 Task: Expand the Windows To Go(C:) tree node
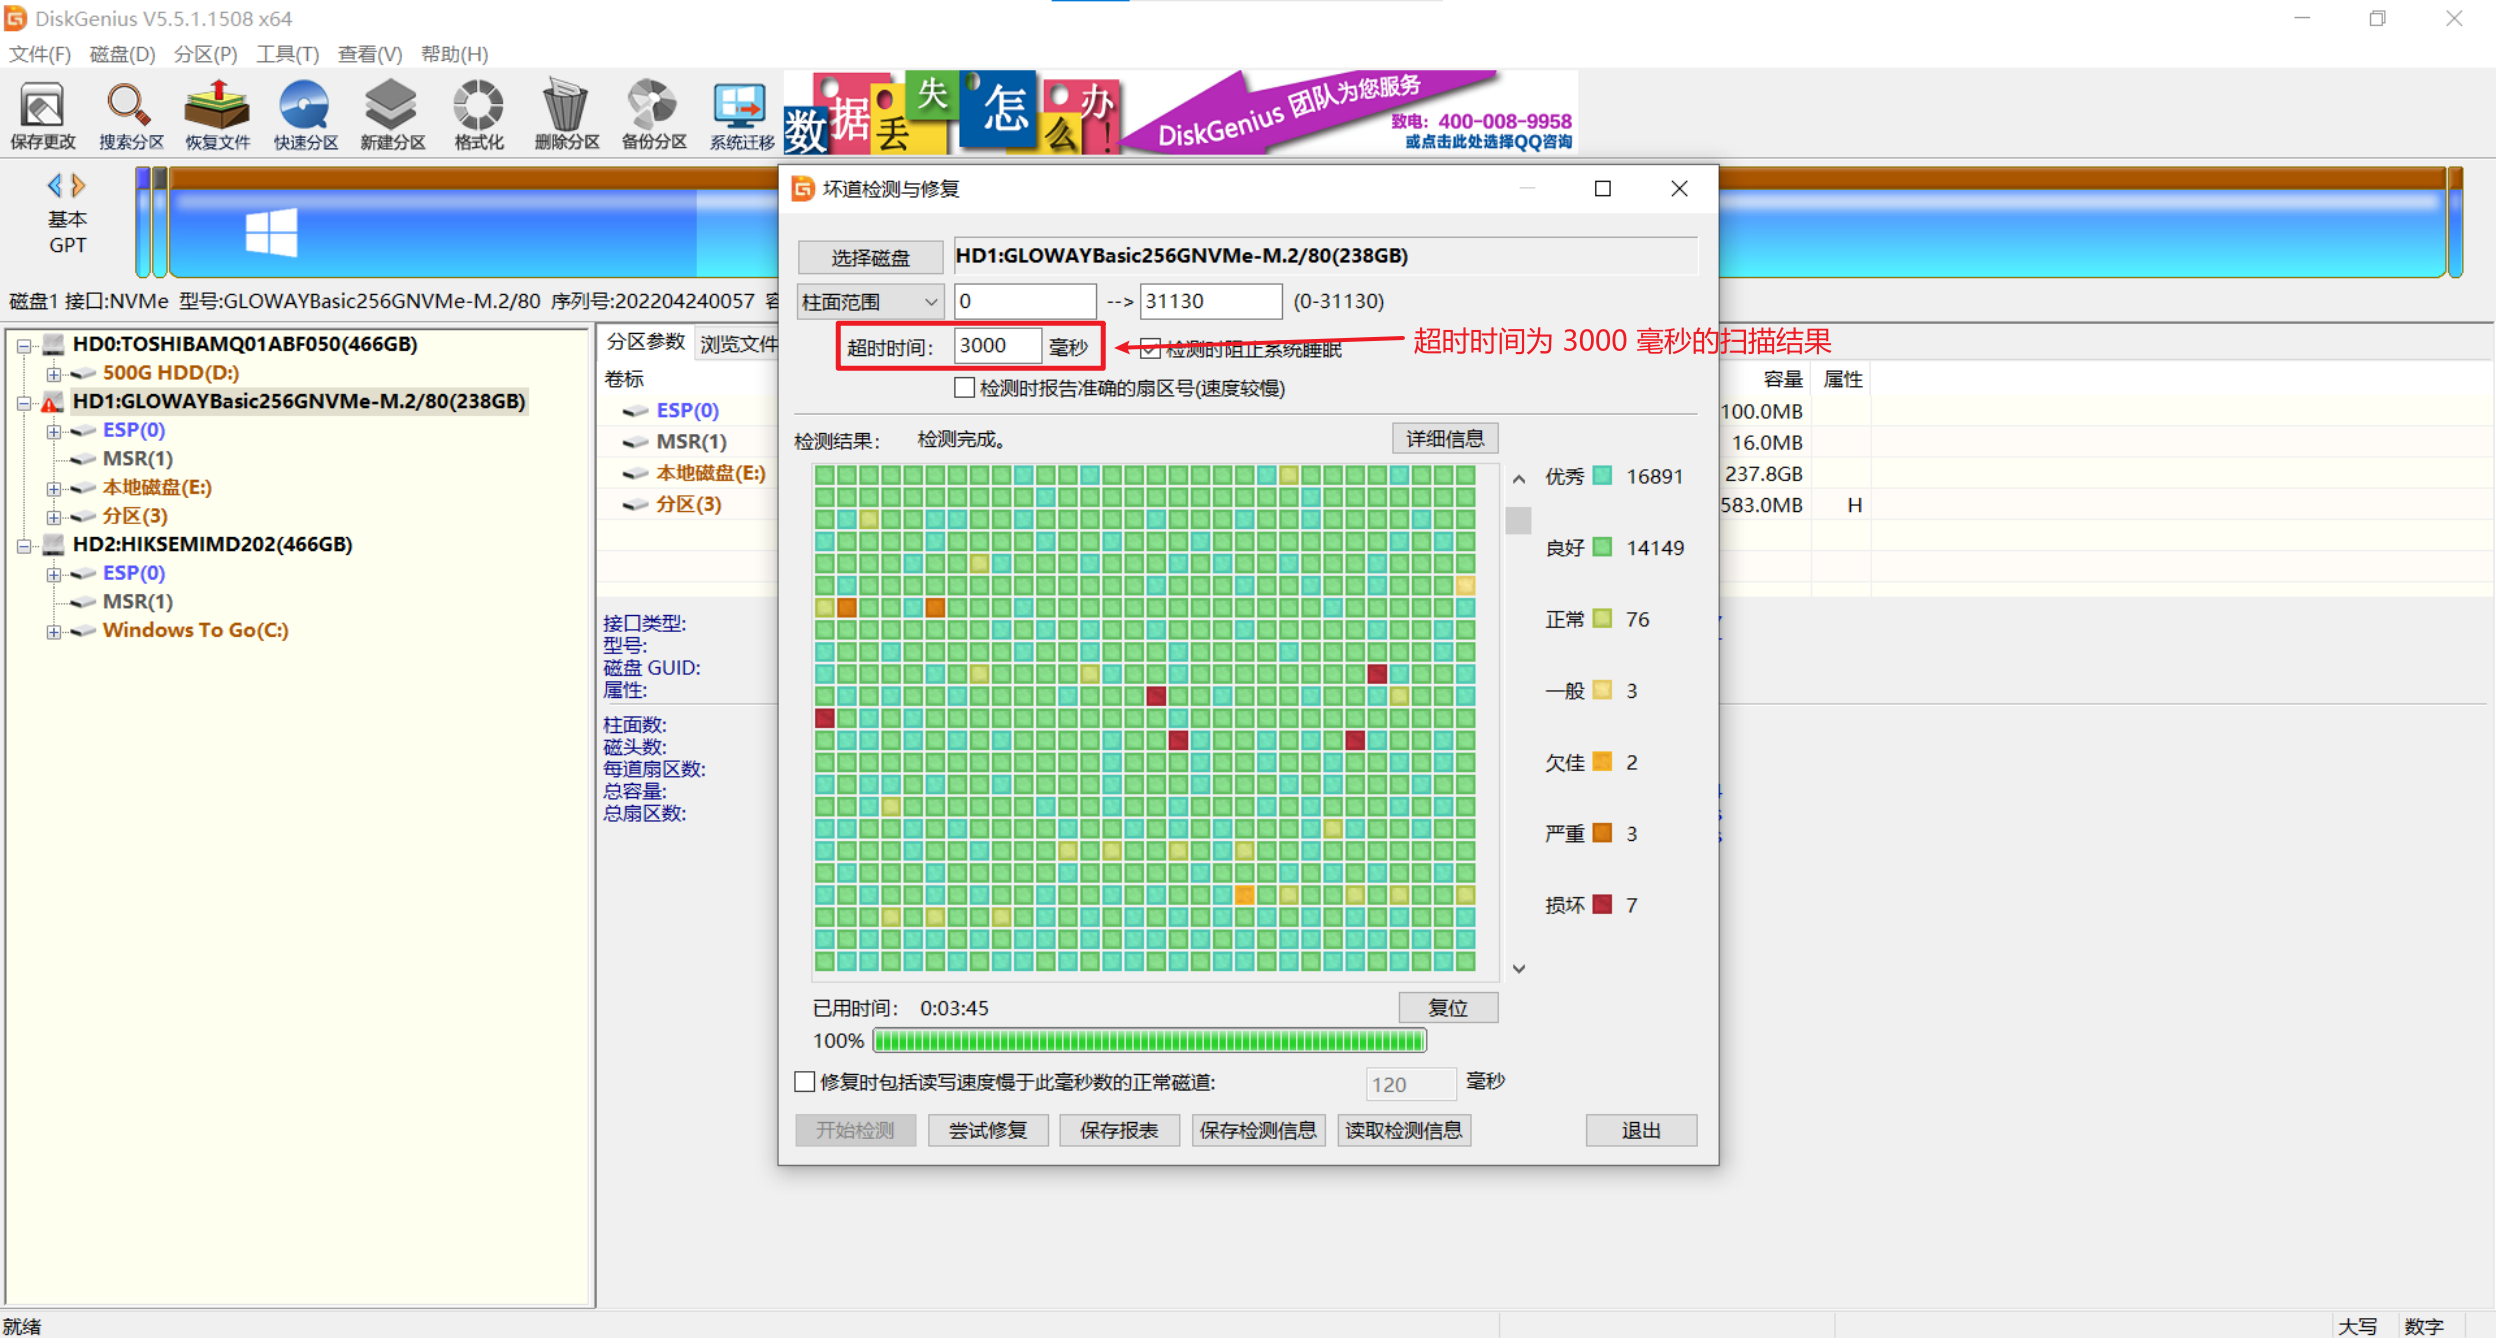pos(54,631)
